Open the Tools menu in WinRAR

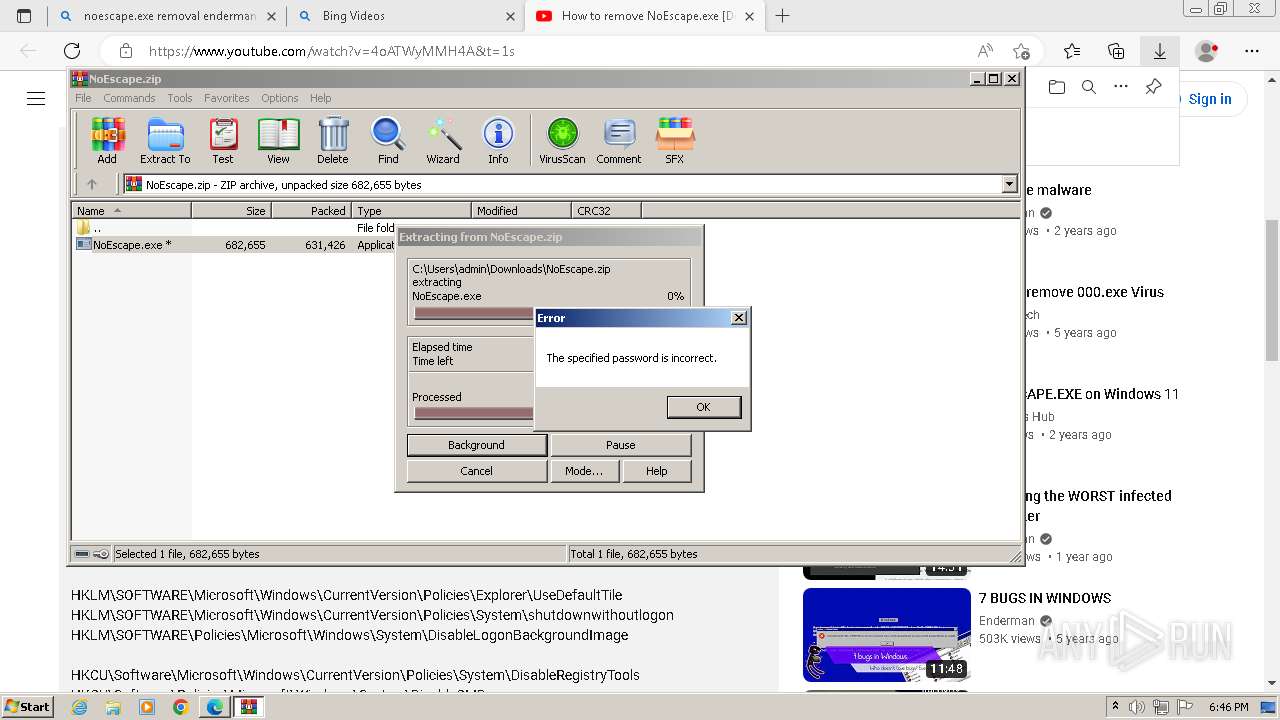180,98
